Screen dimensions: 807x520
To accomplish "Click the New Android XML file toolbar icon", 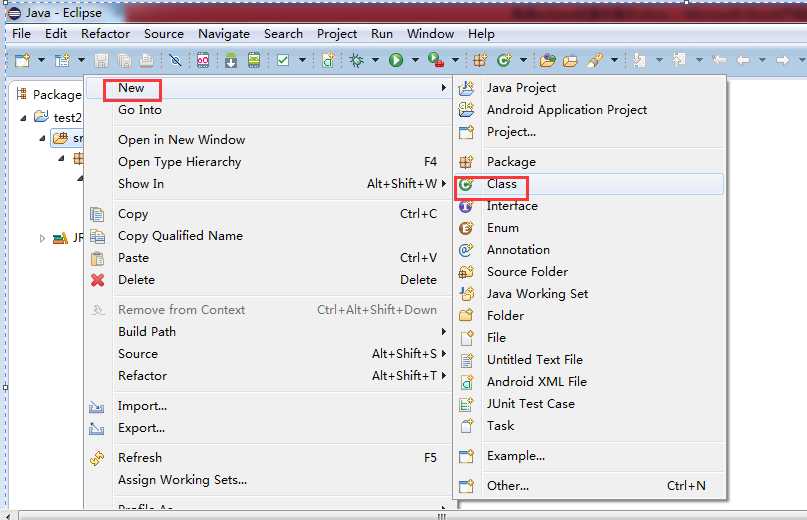I will coord(328,60).
